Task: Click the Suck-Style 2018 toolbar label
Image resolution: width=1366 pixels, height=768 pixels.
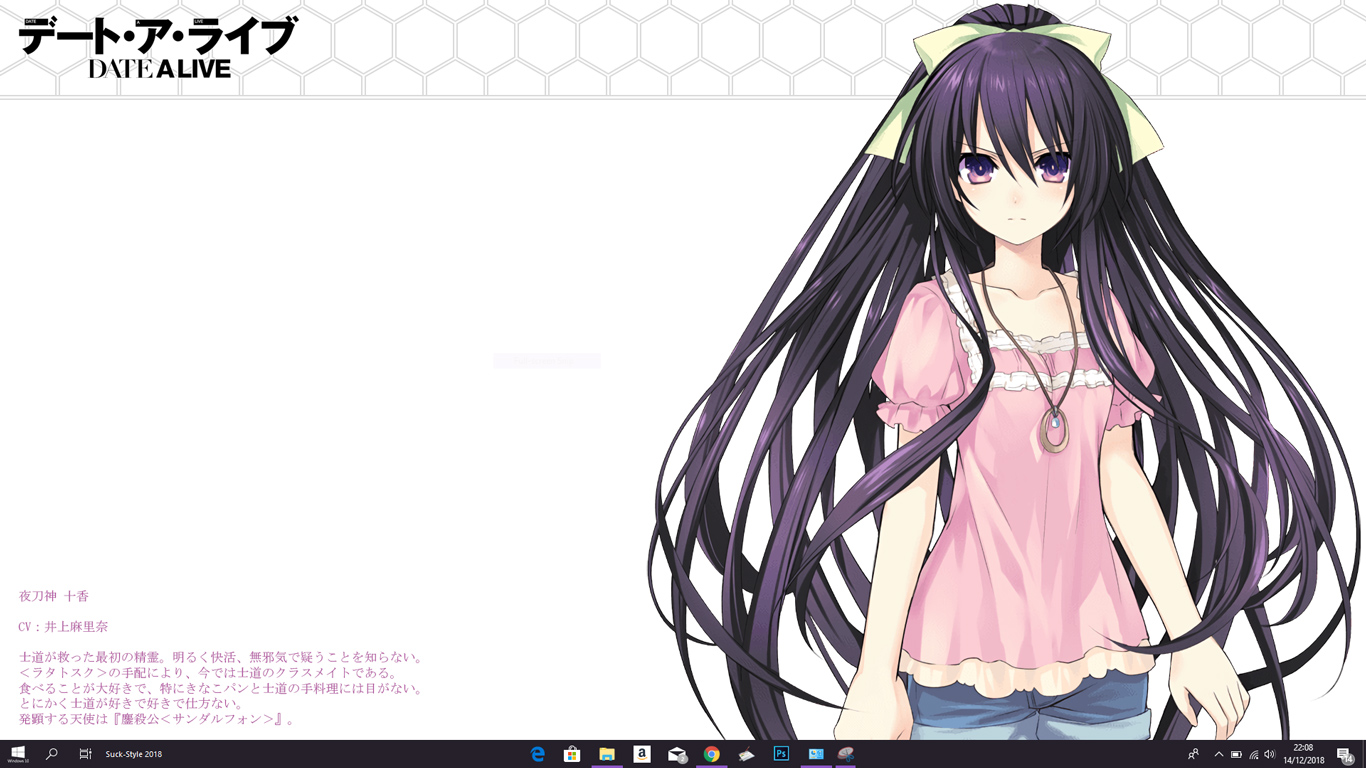Action: point(134,754)
